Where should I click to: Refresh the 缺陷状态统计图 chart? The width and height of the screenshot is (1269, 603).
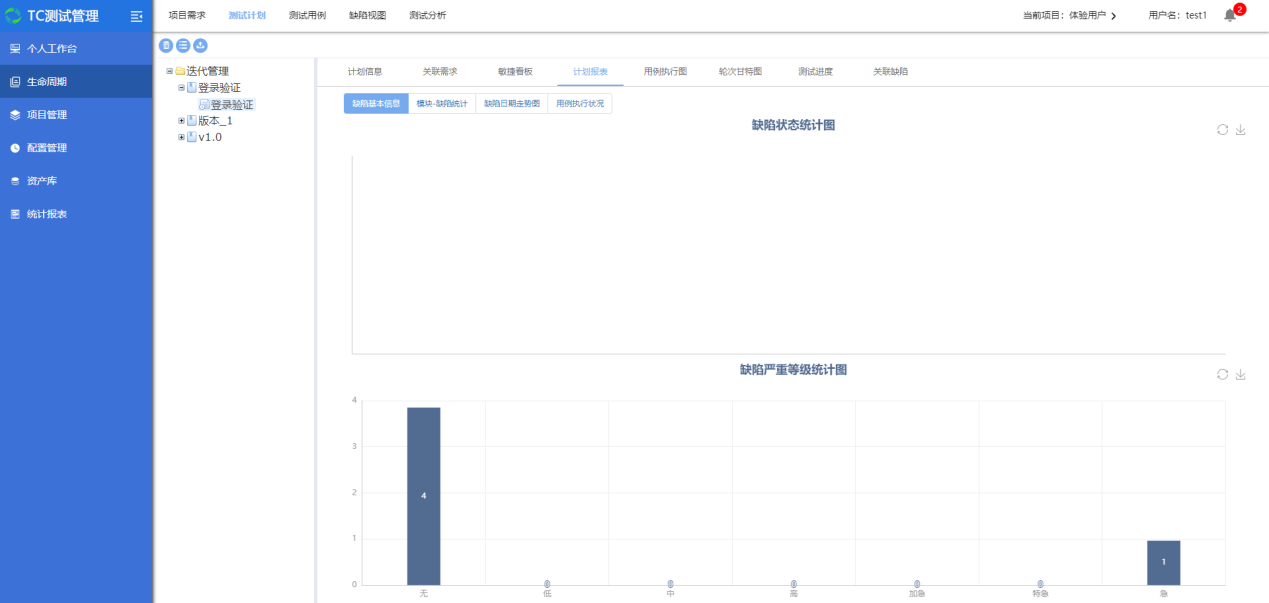[1222, 130]
